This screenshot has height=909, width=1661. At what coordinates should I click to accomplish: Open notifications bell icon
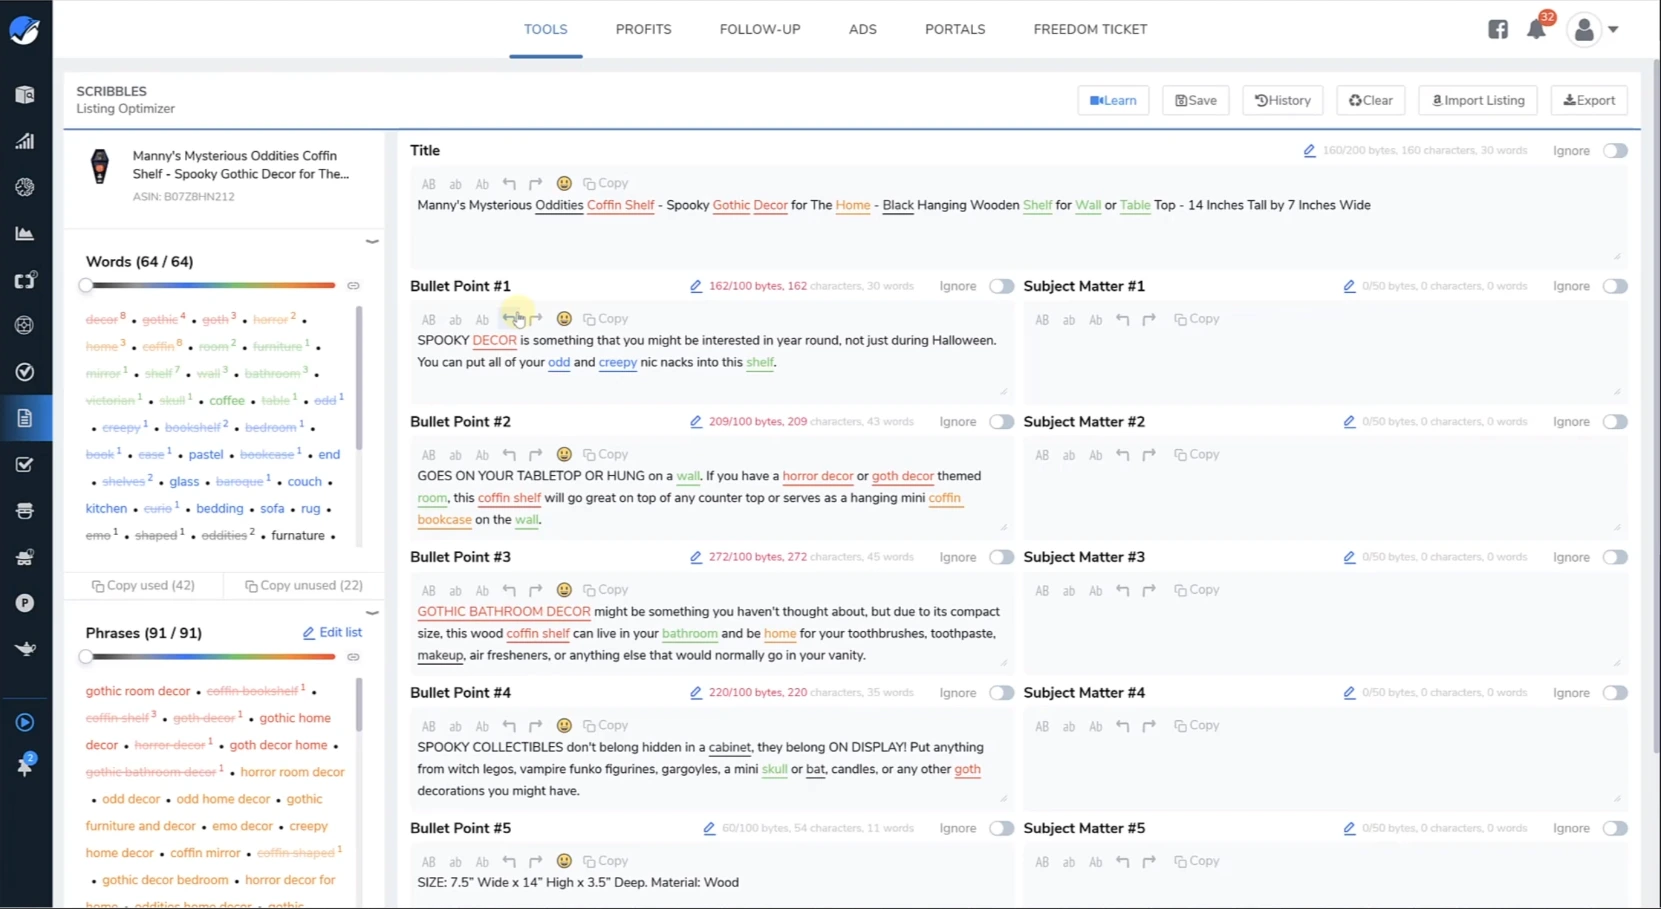[x=1536, y=29]
